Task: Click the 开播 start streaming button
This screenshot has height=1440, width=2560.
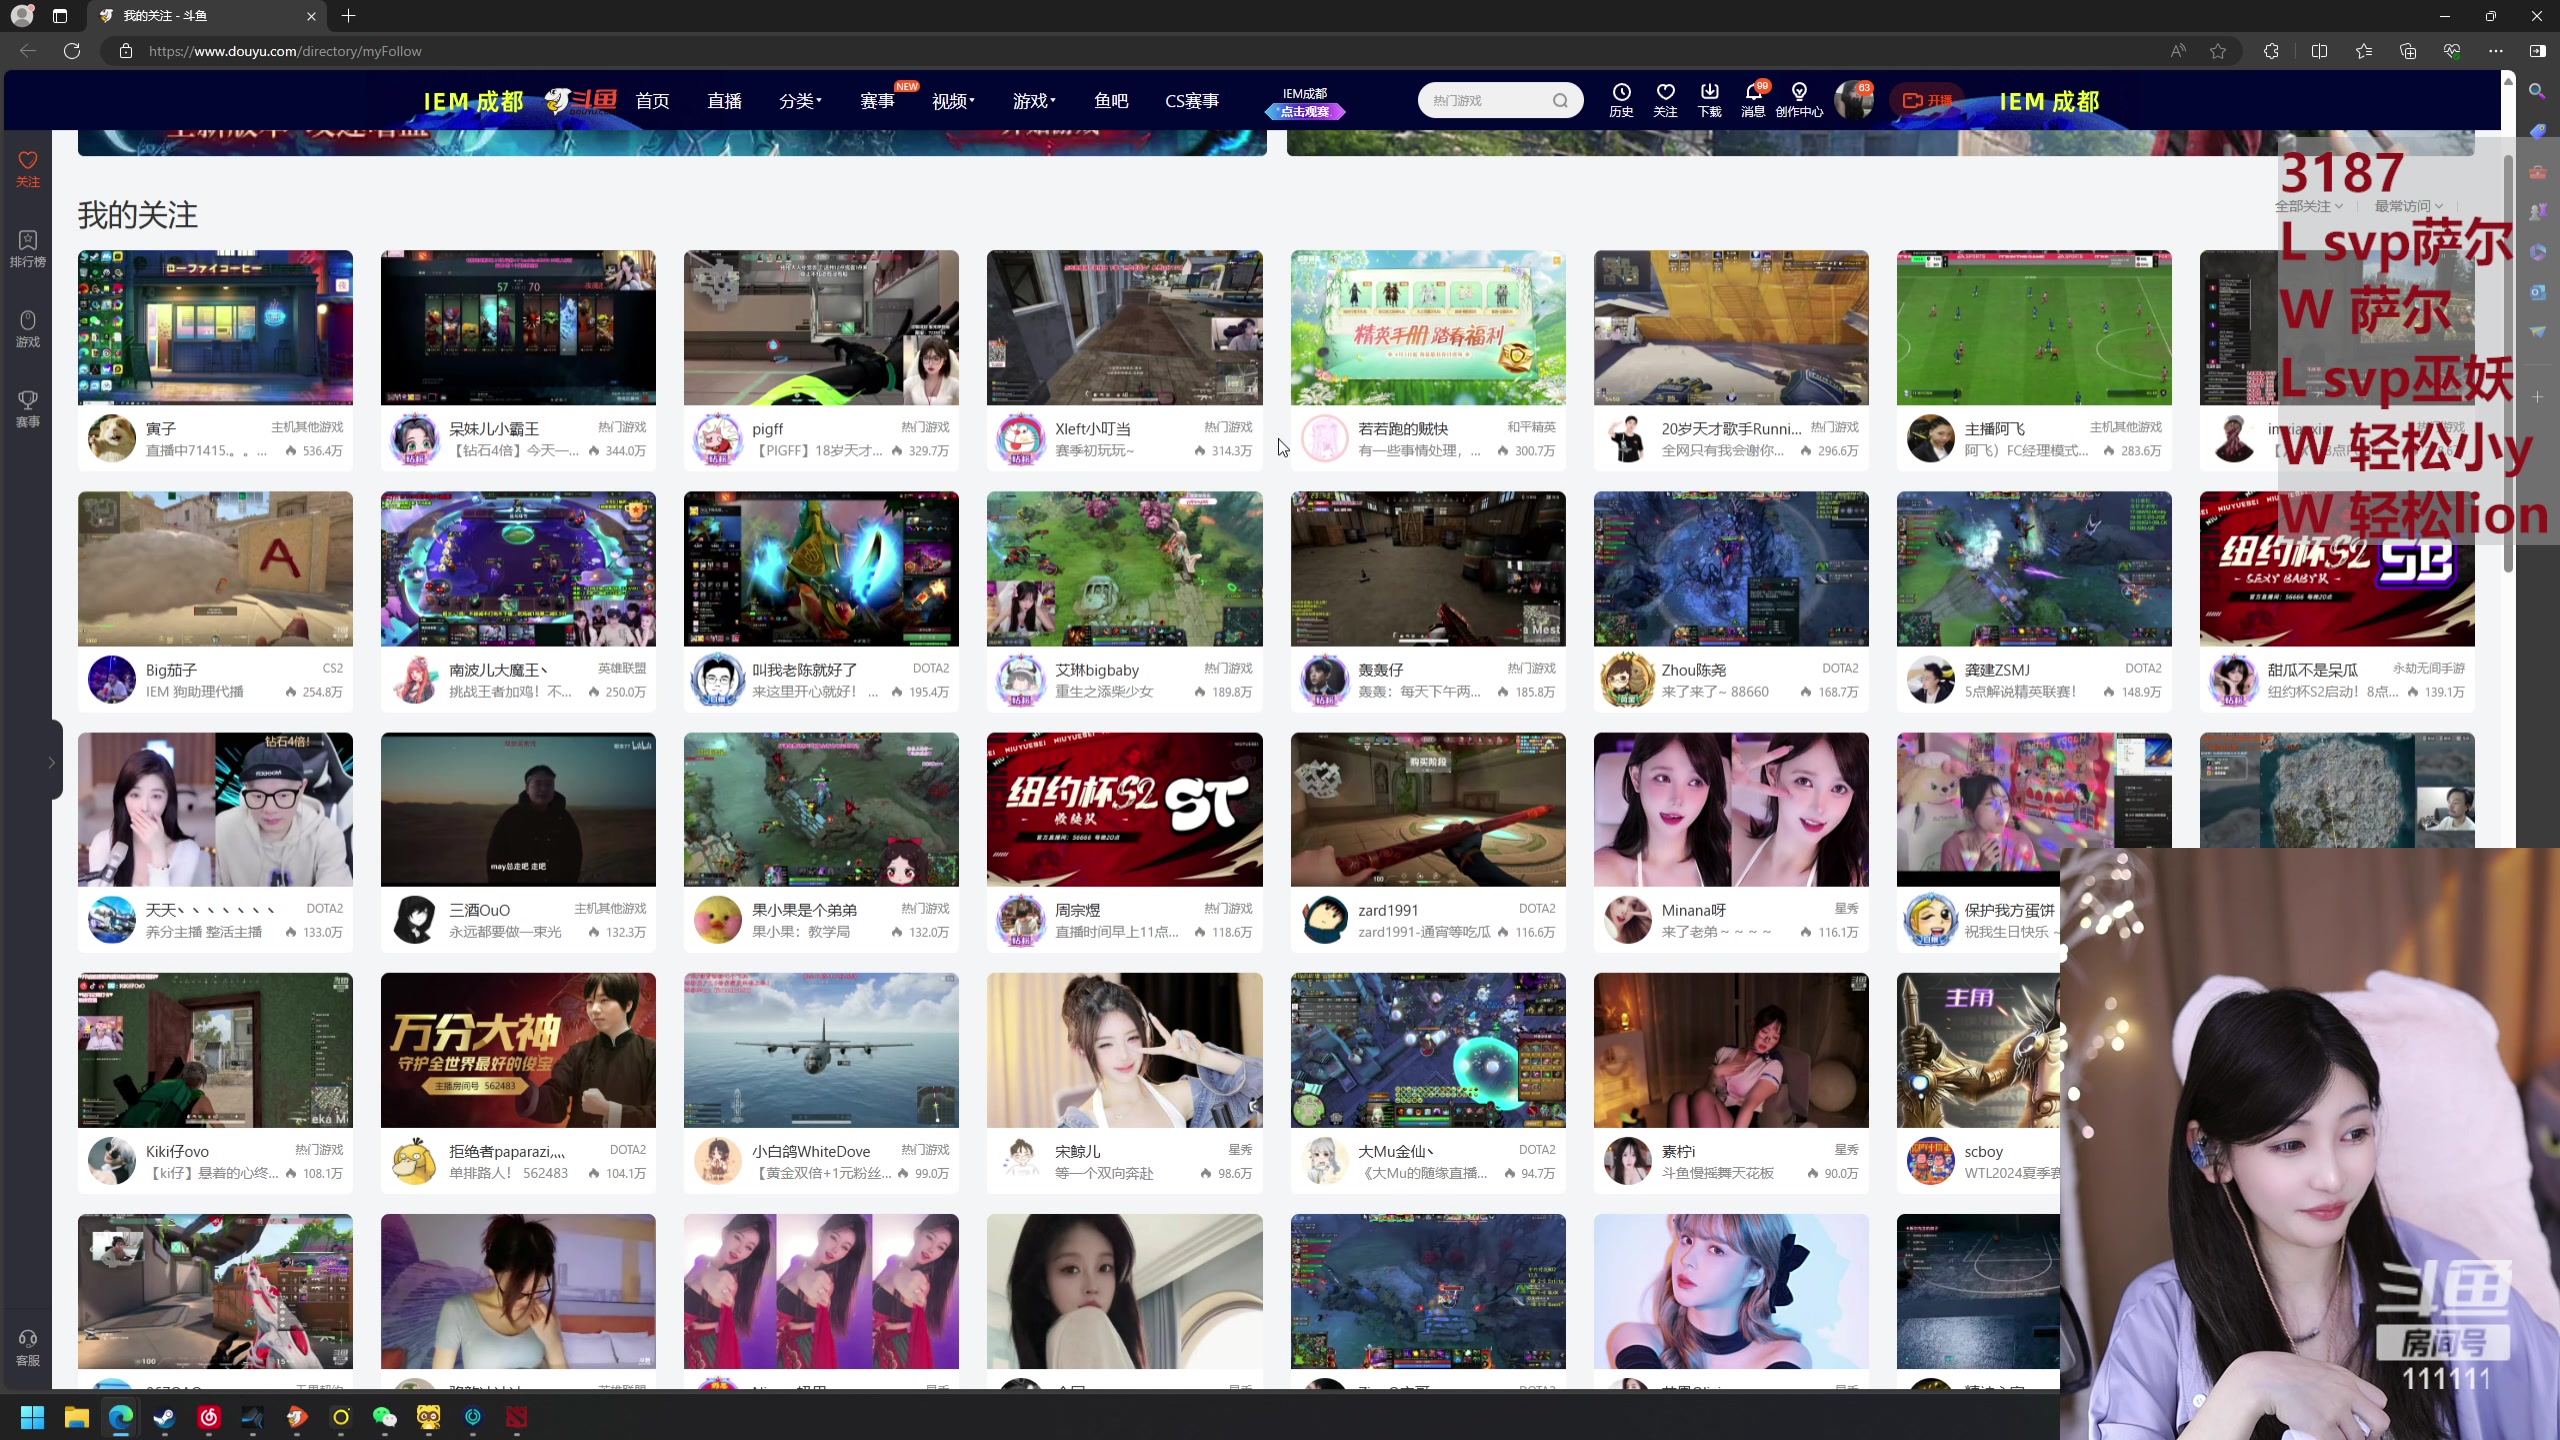Action: (x=1927, y=101)
